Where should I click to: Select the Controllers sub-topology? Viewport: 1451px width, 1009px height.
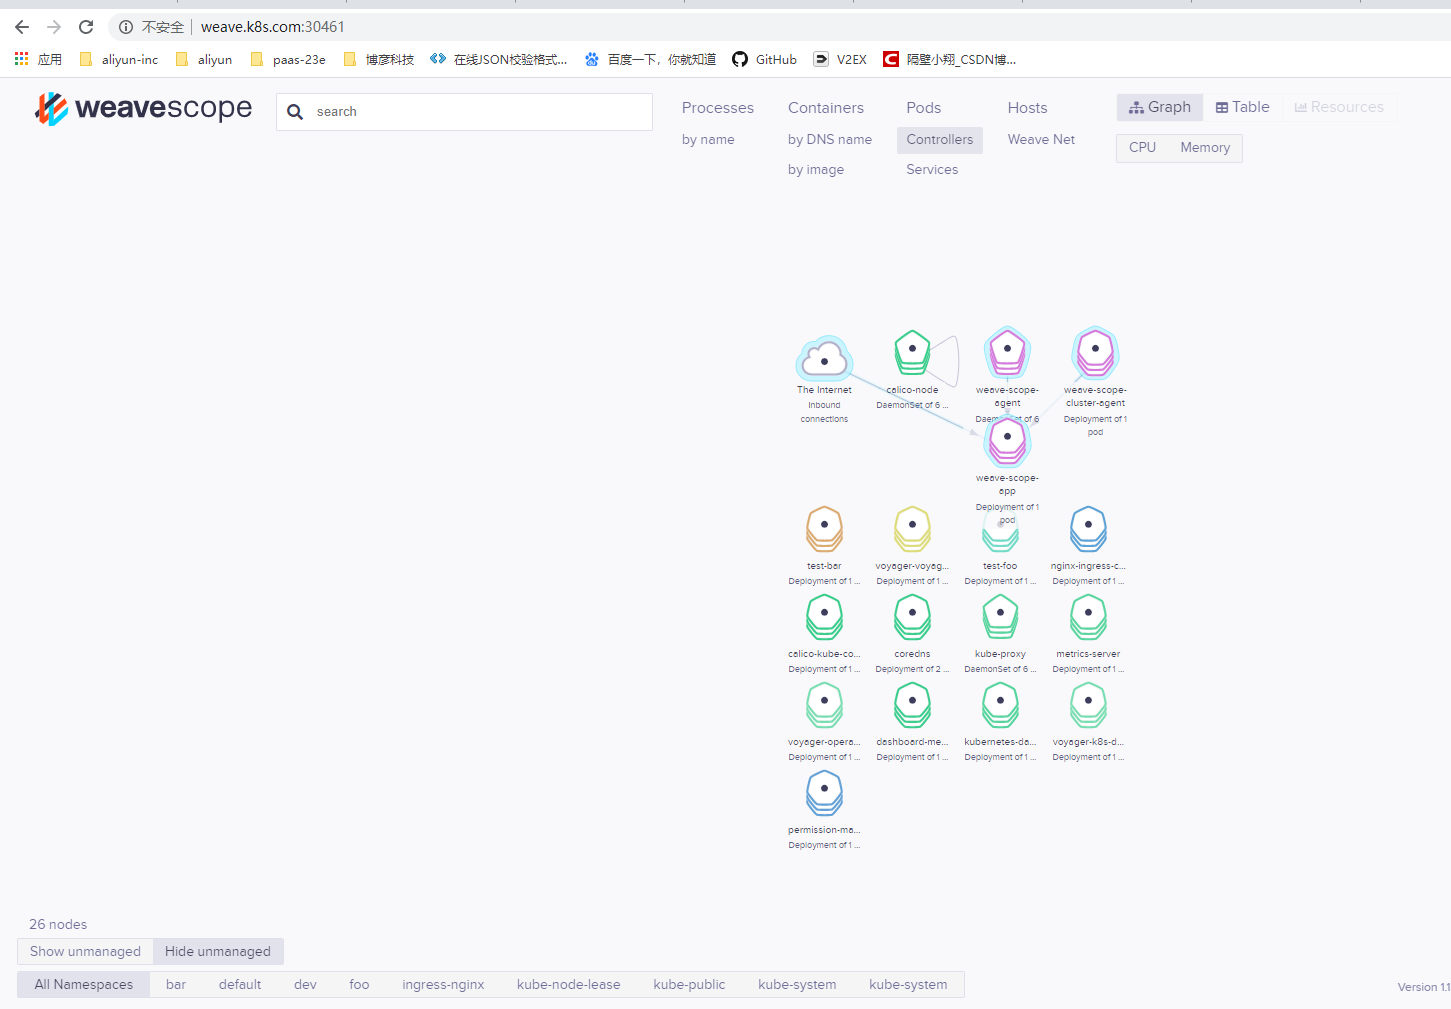[940, 140]
